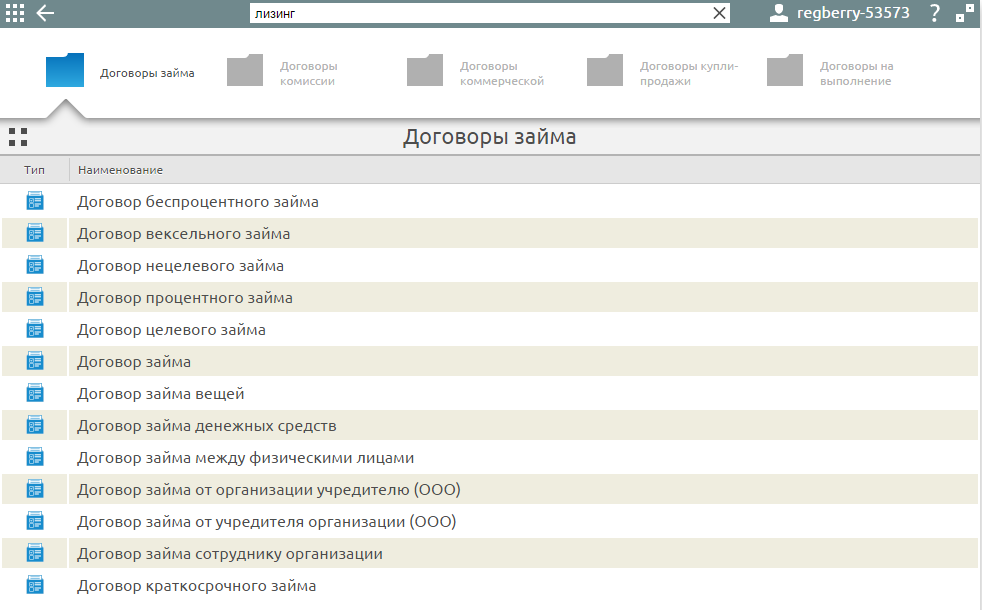The image size is (982, 610).
Task: Open help using the question mark icon
Action: pos(934,13)
